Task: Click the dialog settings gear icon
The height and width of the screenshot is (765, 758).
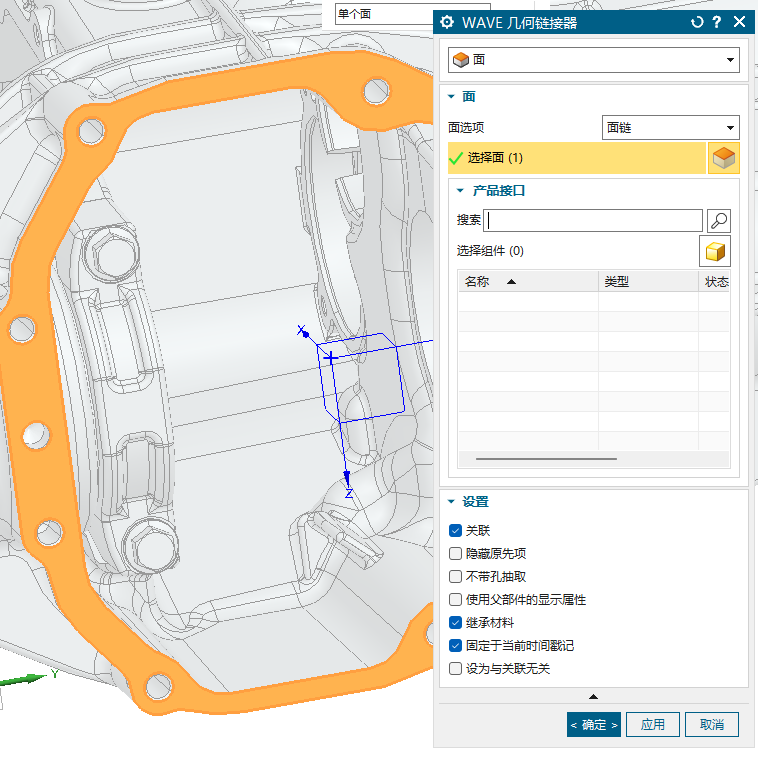Action: [447, 23]
